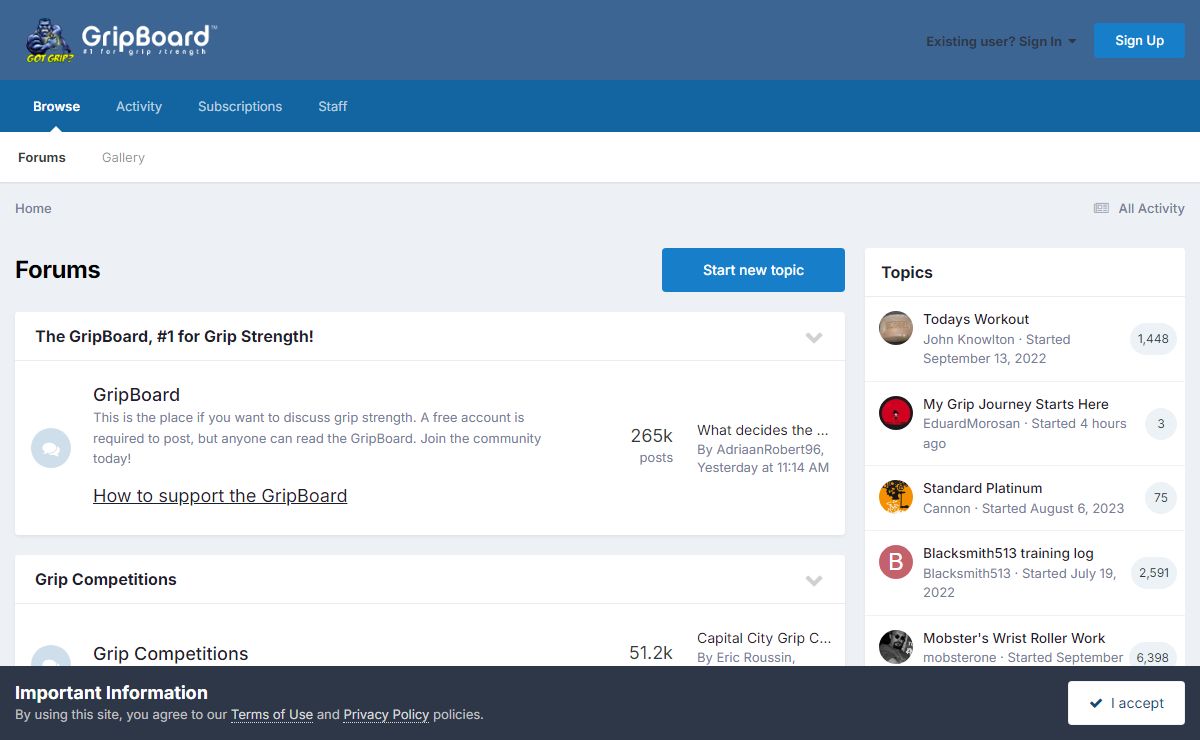
Task: Click the 1,448 replies count badge
Action: (x=1153, y=339)
